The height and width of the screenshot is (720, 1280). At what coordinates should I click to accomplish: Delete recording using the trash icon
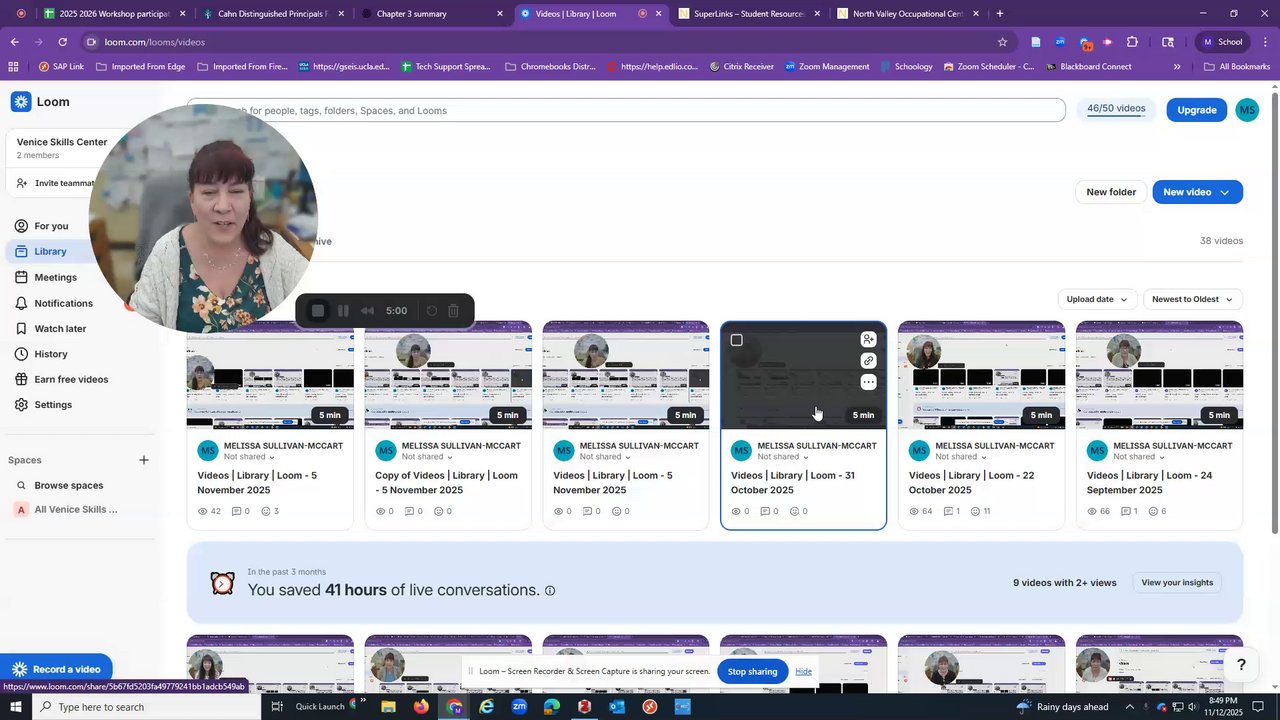pos(453,311)
